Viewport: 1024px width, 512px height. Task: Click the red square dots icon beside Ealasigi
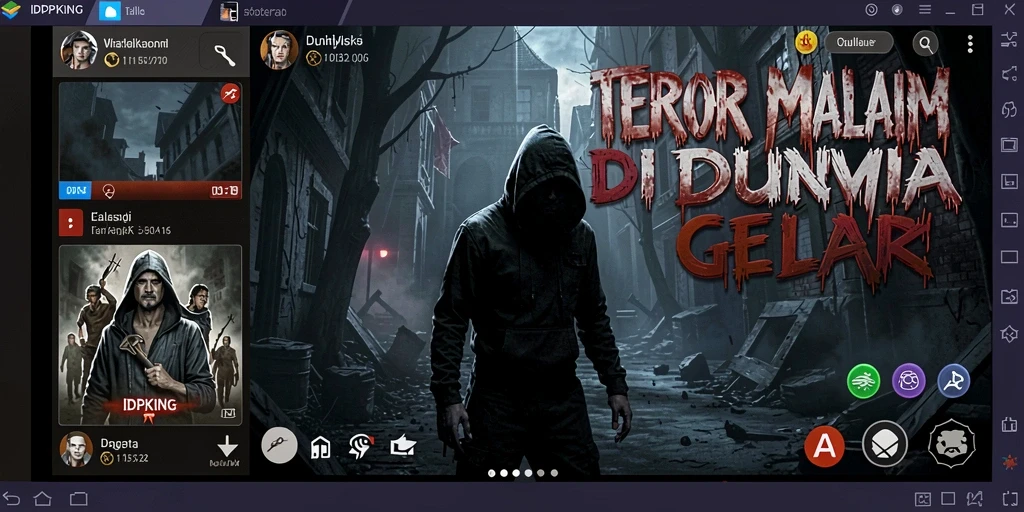tap(71, 223)
